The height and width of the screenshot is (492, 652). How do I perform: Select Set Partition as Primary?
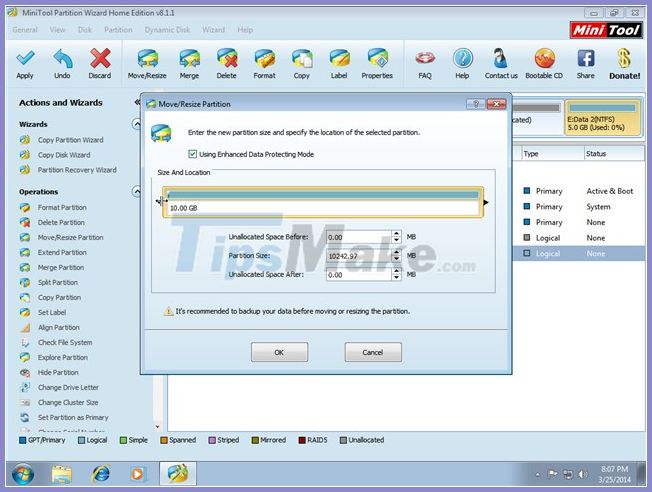point(73,417)
